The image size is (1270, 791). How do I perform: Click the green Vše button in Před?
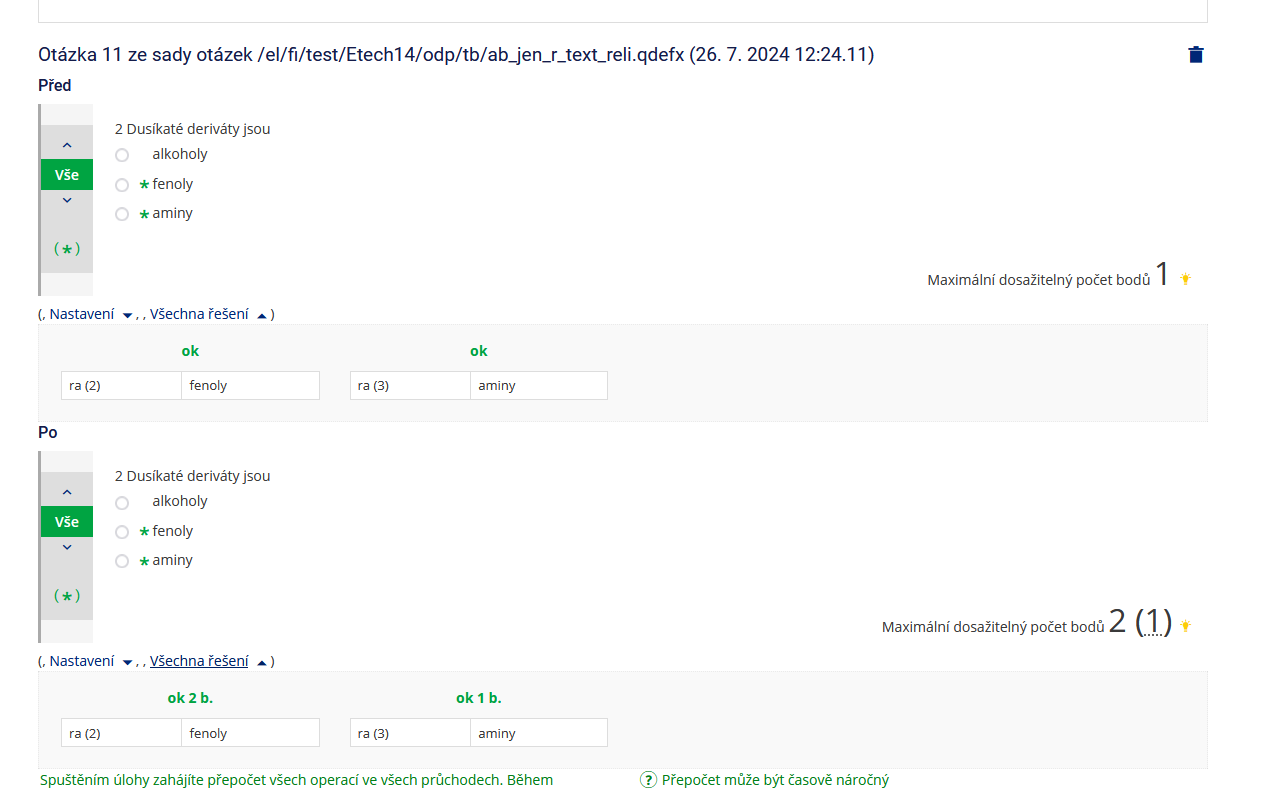click(x=67, y=174)
